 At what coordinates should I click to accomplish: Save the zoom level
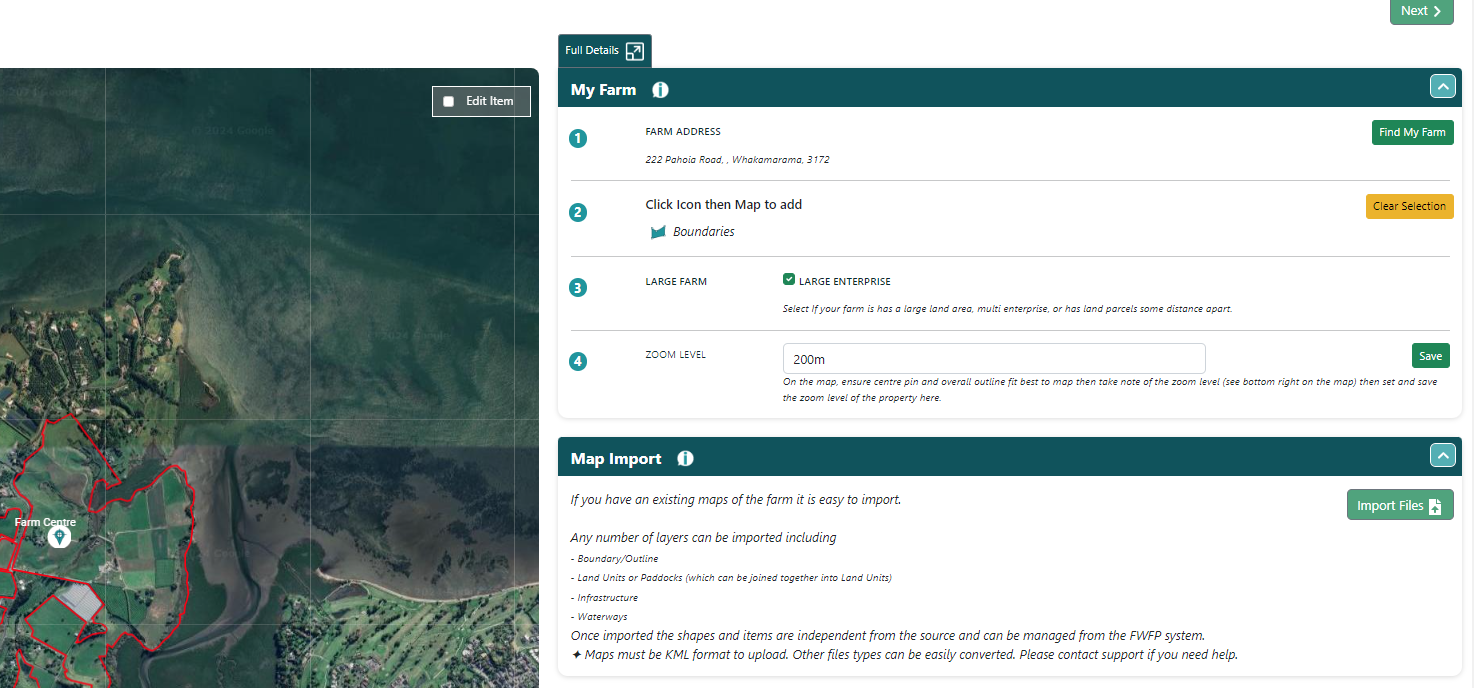[x=1430, y=356]
